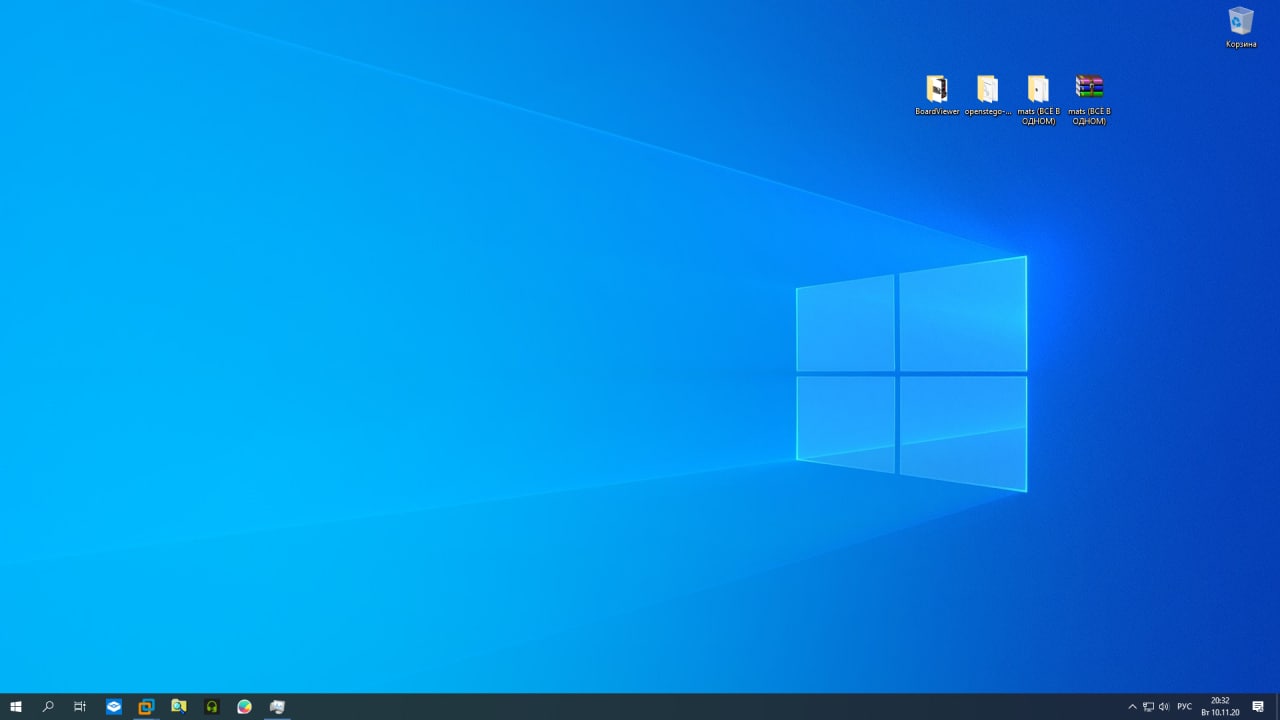
Task: Select the mats (ВСЕ В ОДНОМ) folder
Action: 1038,100
